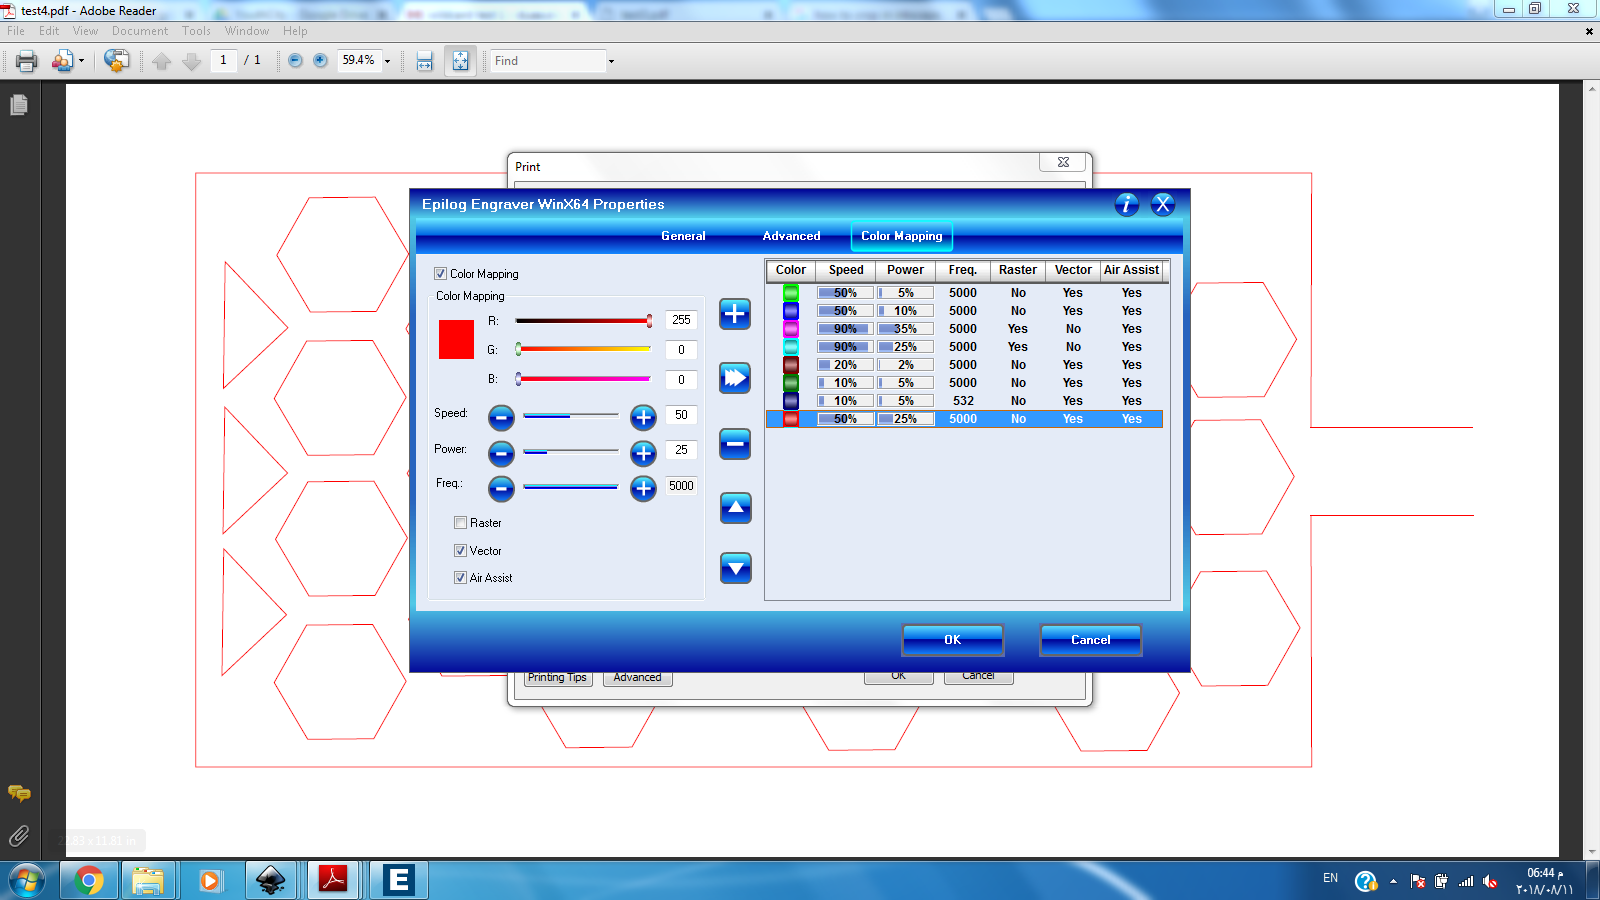Zoom in with the plus magnifier button
The image size is (1600, 900).
coord(320,60)
